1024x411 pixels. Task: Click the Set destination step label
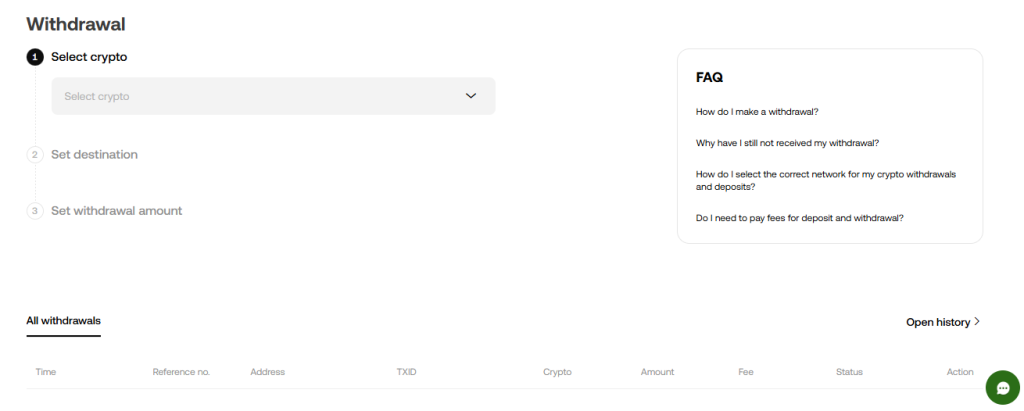(x=94, y=155)
